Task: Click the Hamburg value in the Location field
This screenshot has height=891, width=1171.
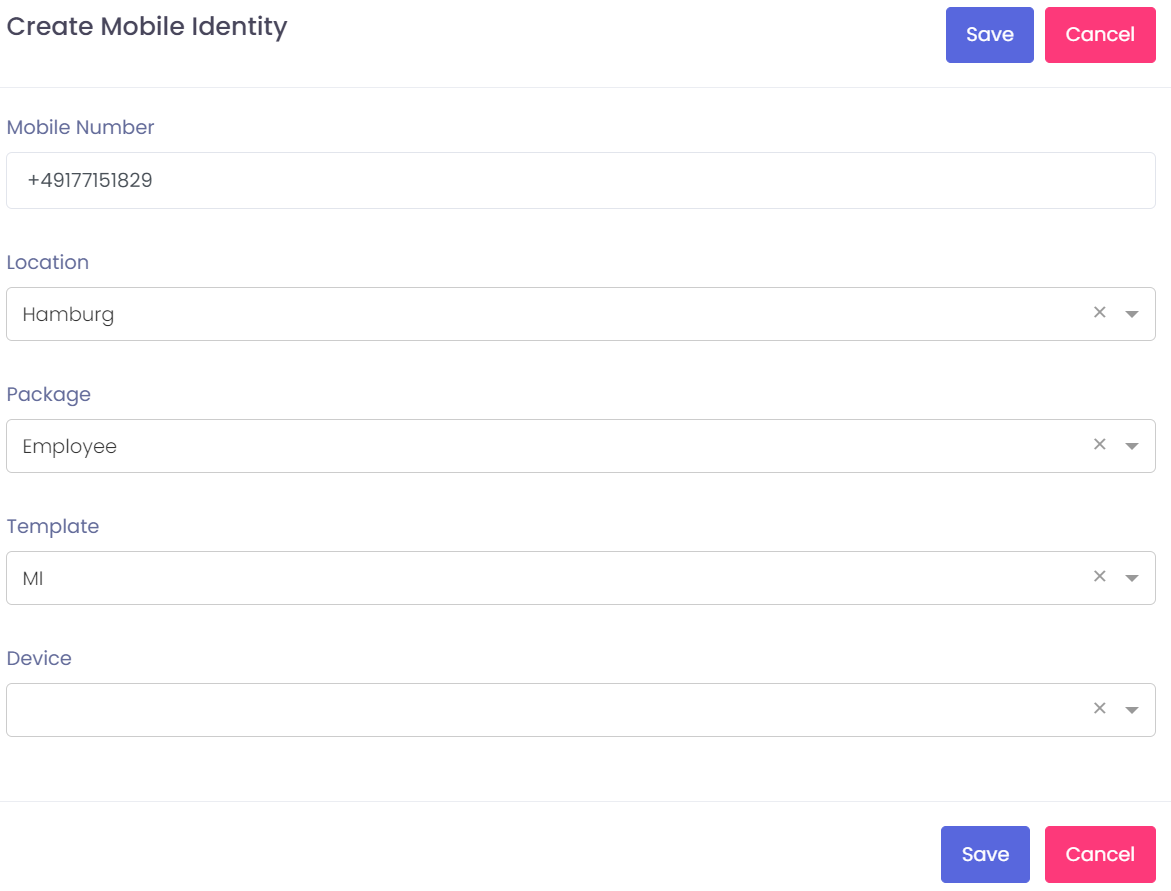Action: click(68, 314)
